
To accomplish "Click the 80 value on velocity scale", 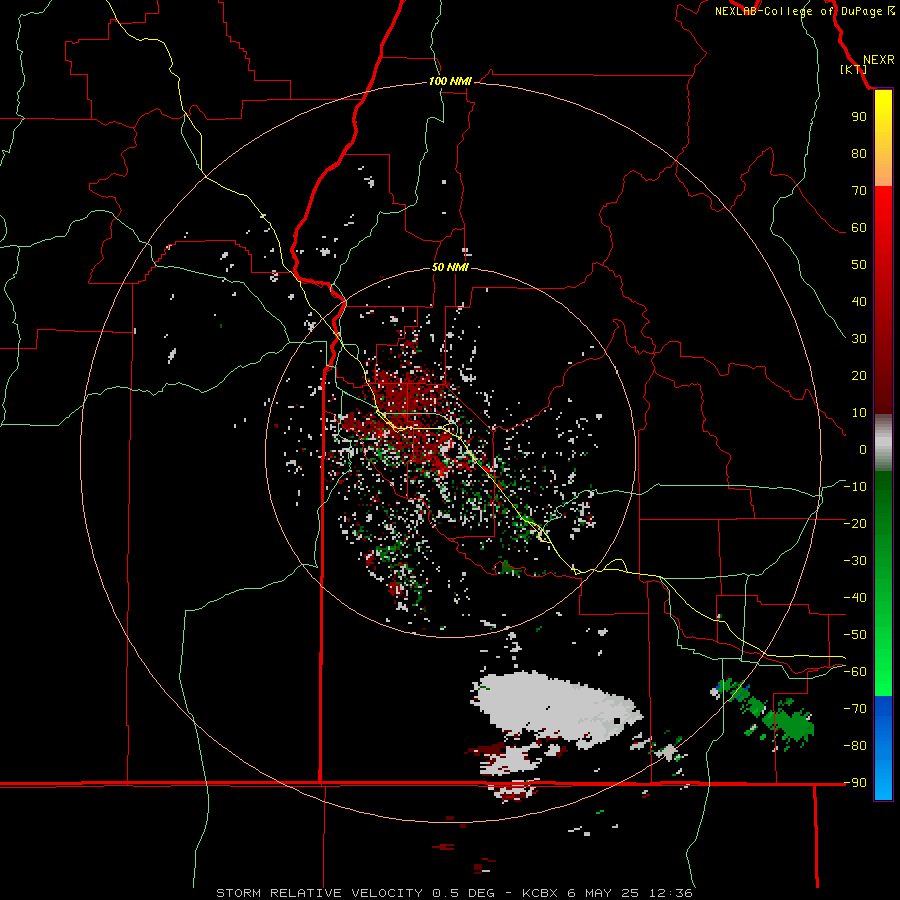I will coord(859,153).
